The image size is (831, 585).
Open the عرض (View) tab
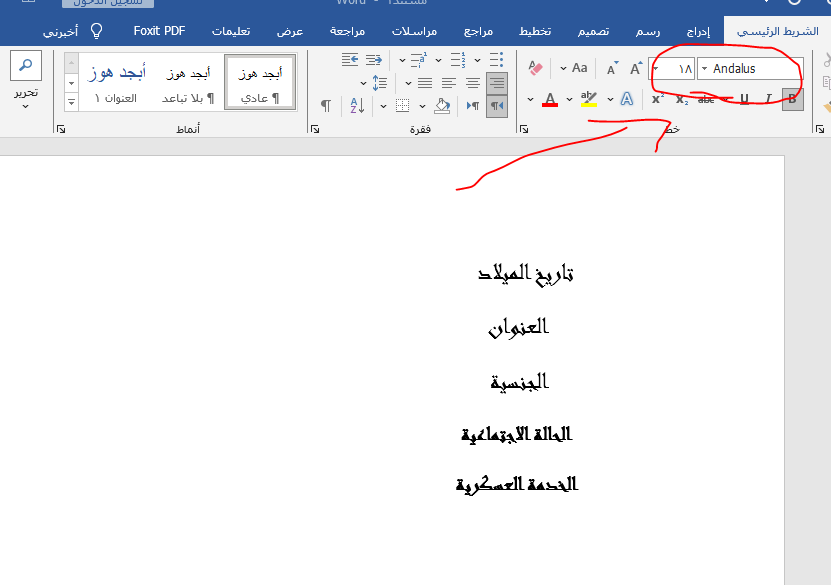coord(290,31)
